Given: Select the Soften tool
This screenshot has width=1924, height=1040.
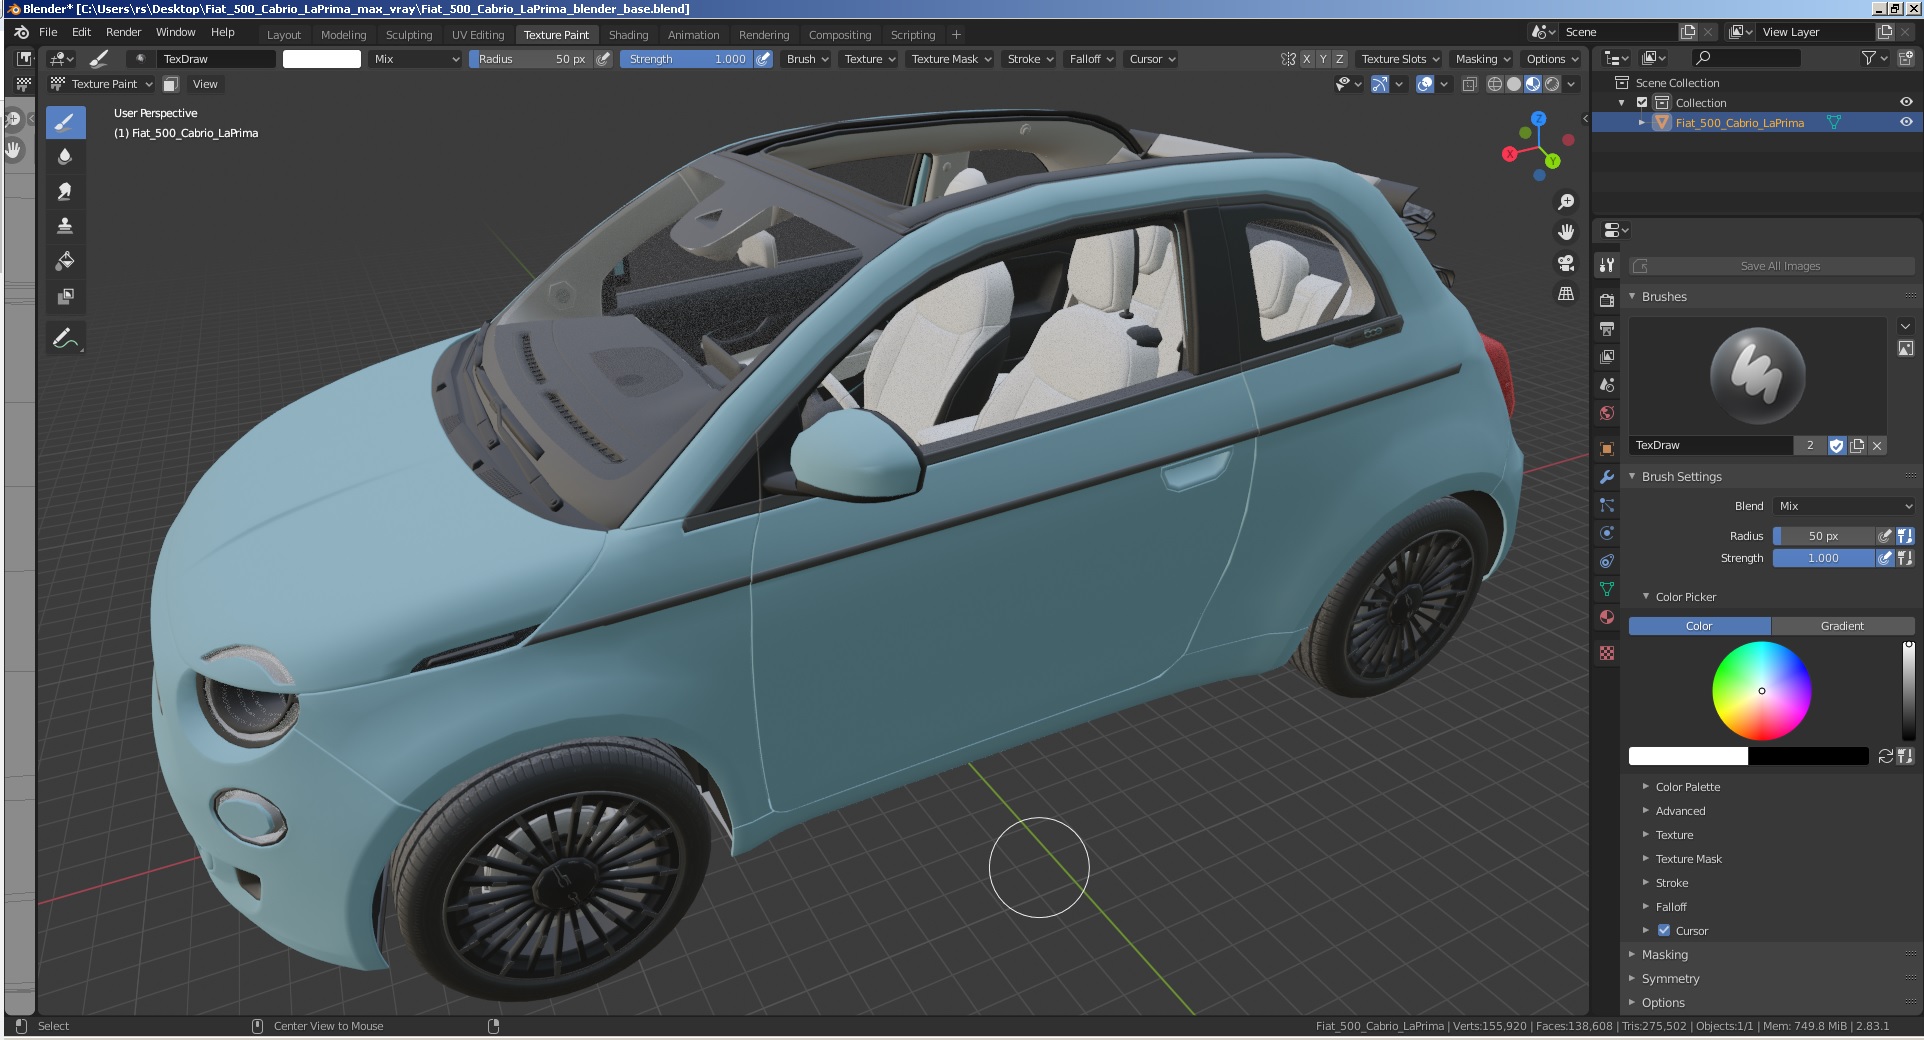Looking at the screenshot, I should point(65,157).
